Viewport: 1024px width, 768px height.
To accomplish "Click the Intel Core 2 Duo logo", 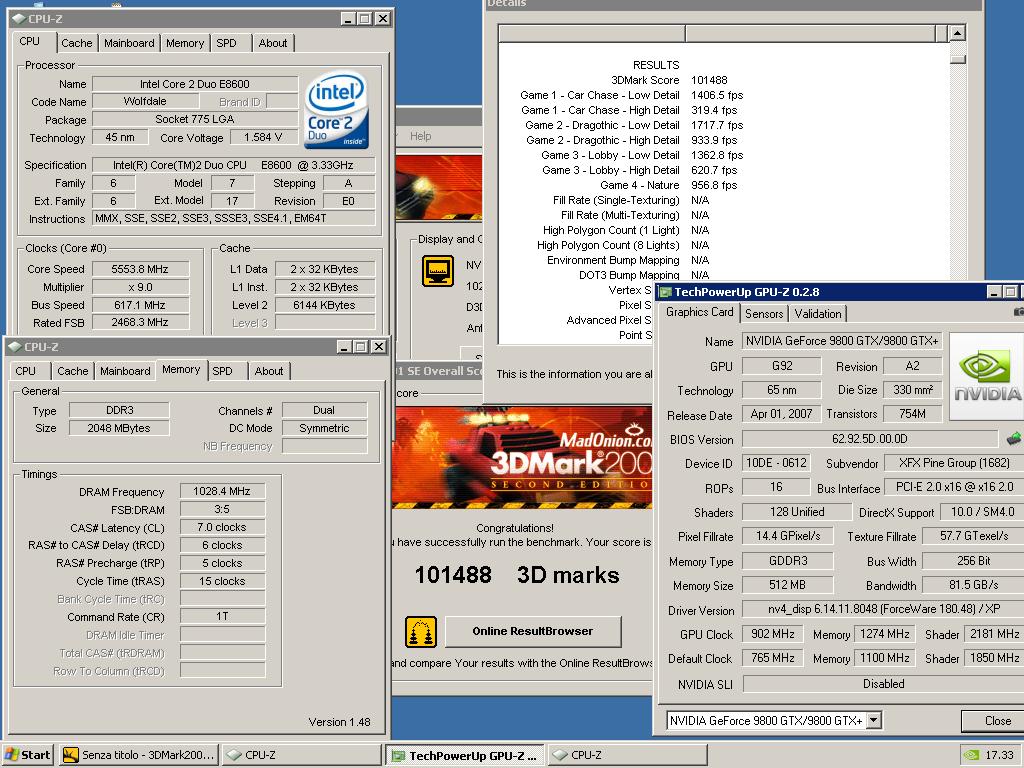I will tap(337, 110).
